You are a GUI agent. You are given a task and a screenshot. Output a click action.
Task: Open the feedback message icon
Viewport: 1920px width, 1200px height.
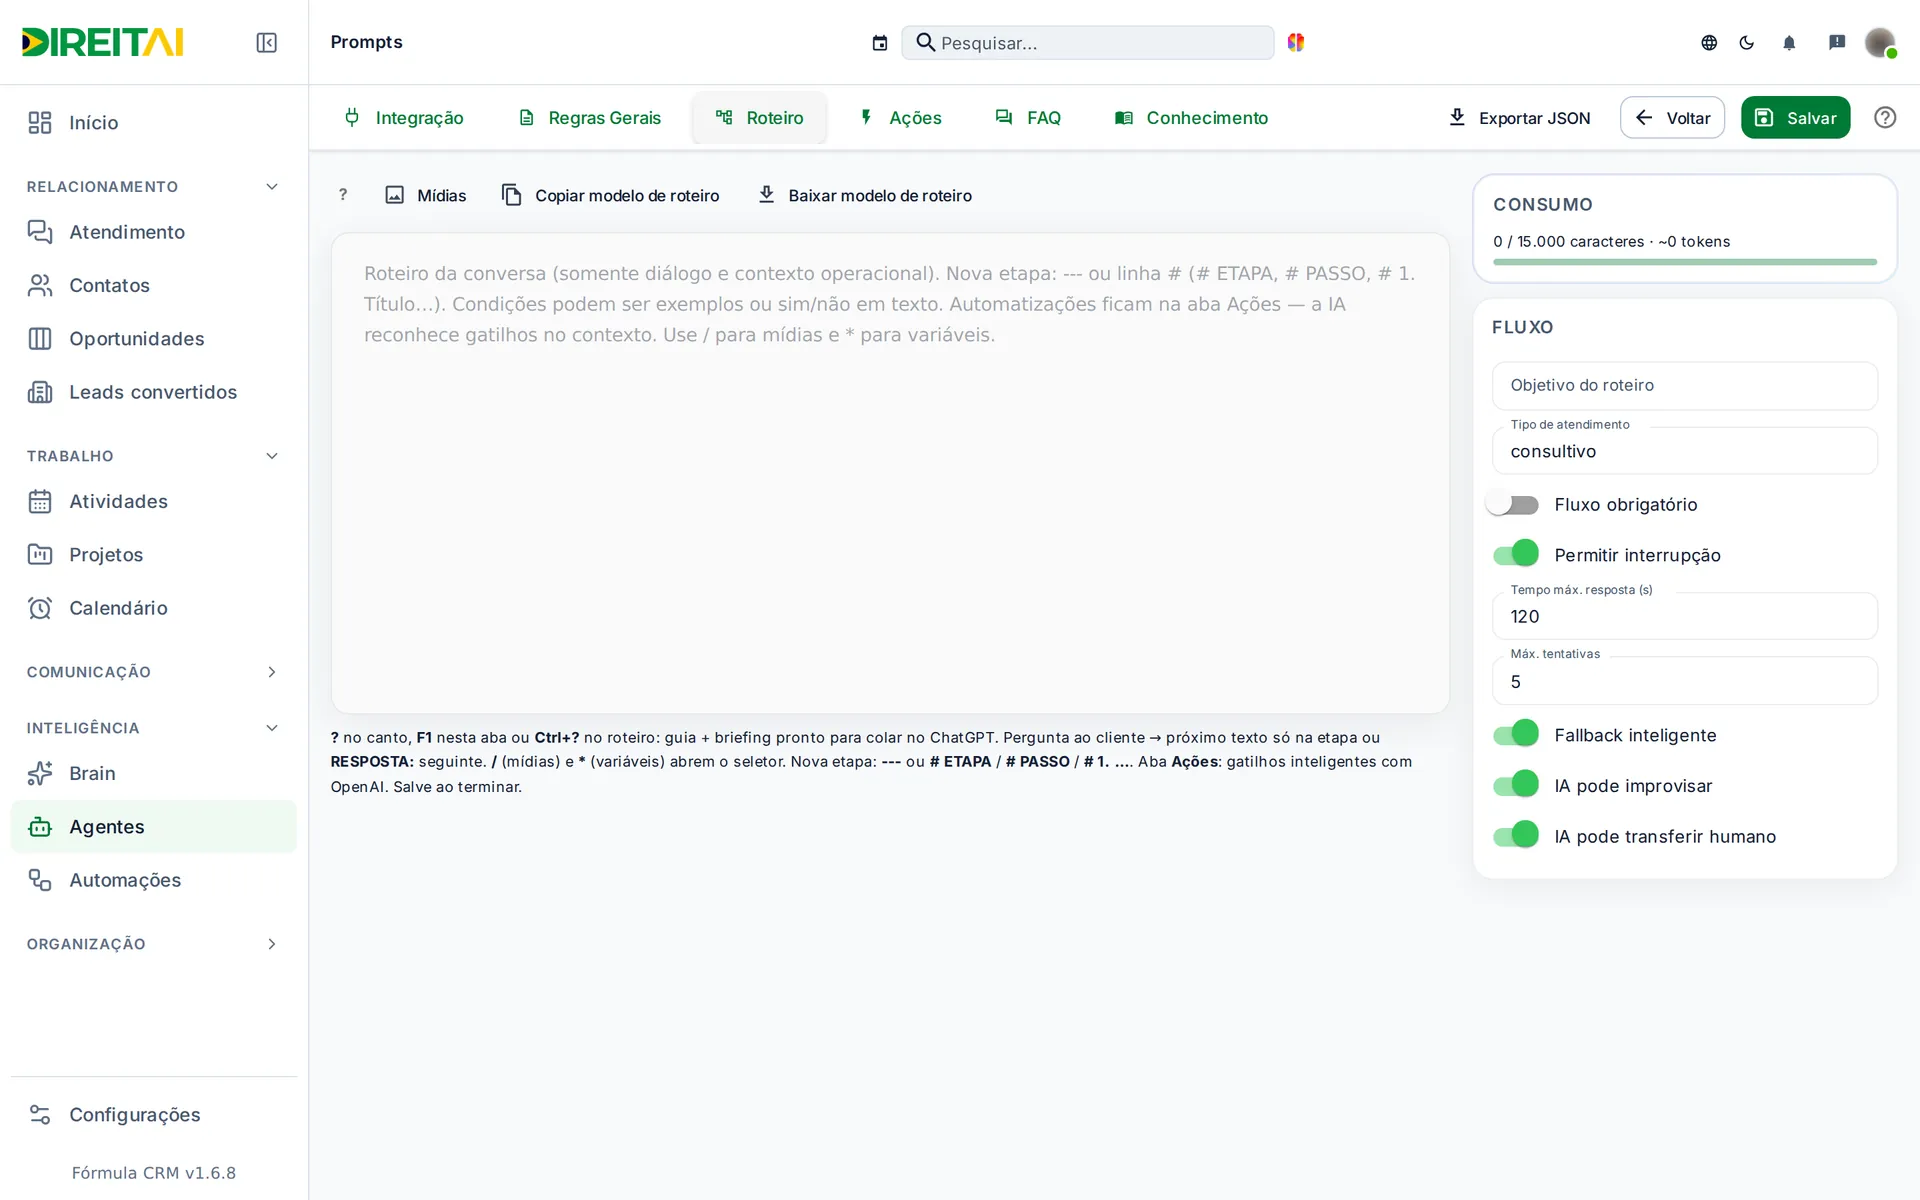coord(1837,43)
